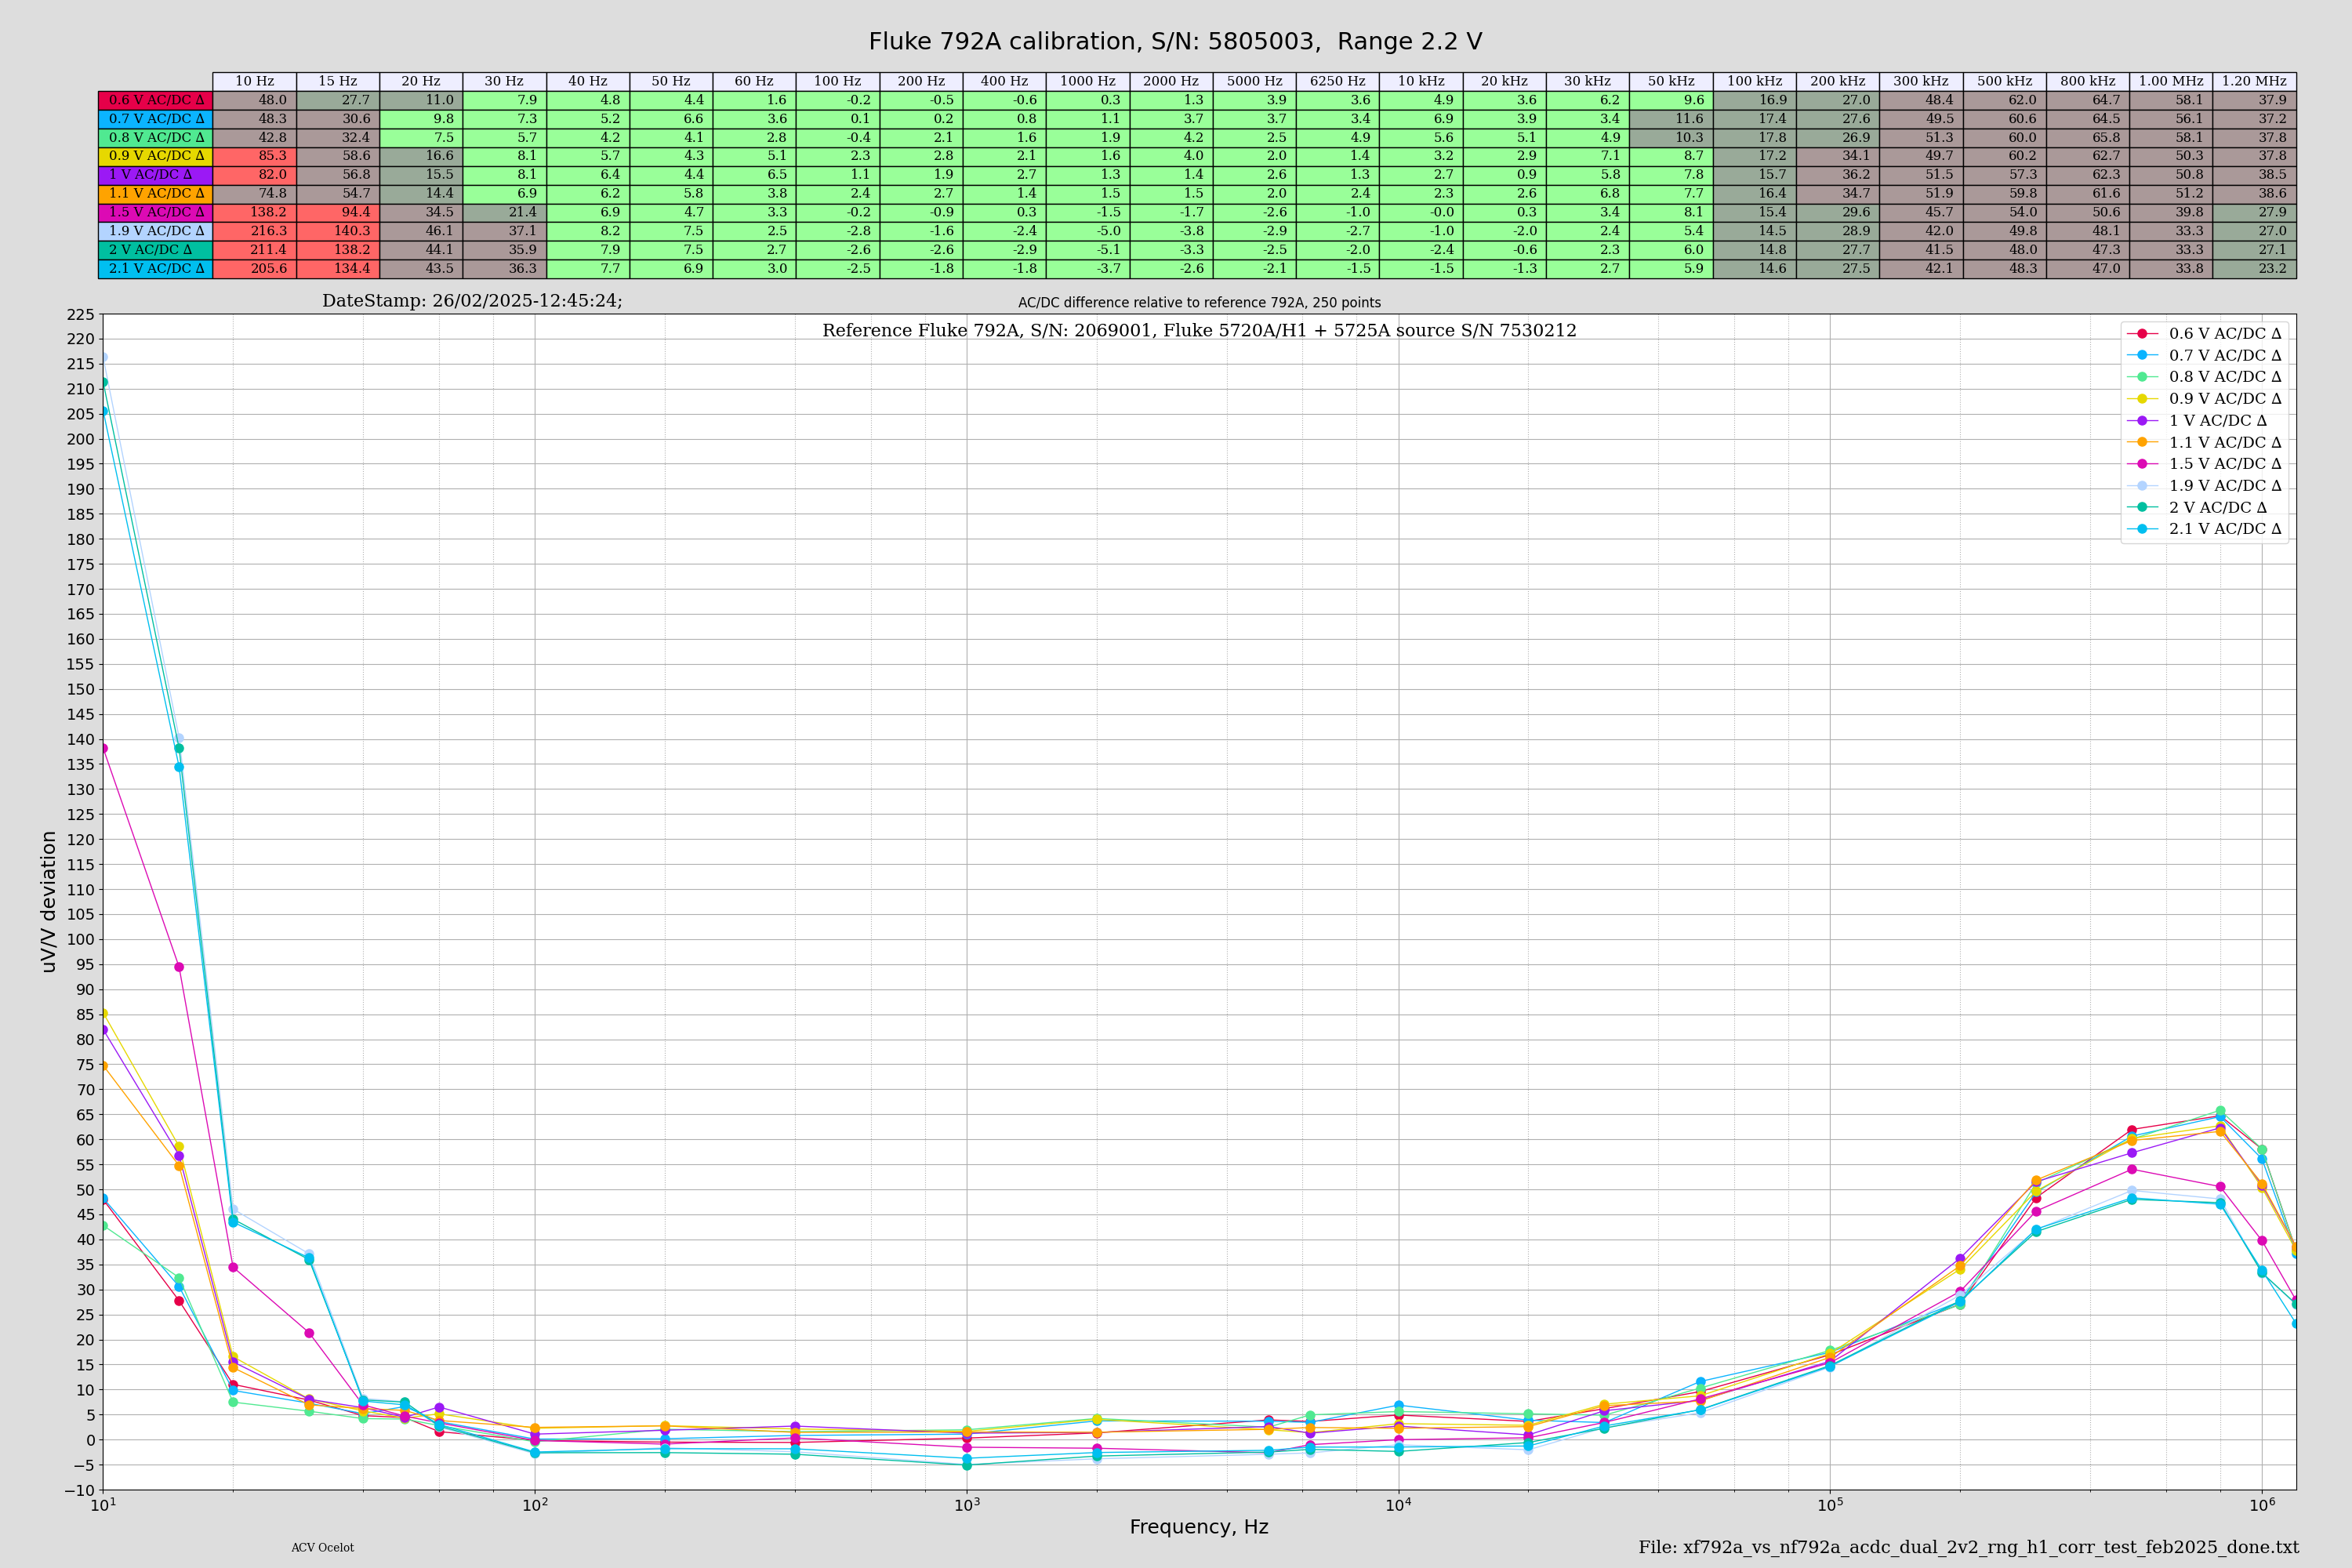Click the 0.7 V AC/DC Δ table row label
This screenshot has width=2352, height=1568.
click(x=156, y=119)
